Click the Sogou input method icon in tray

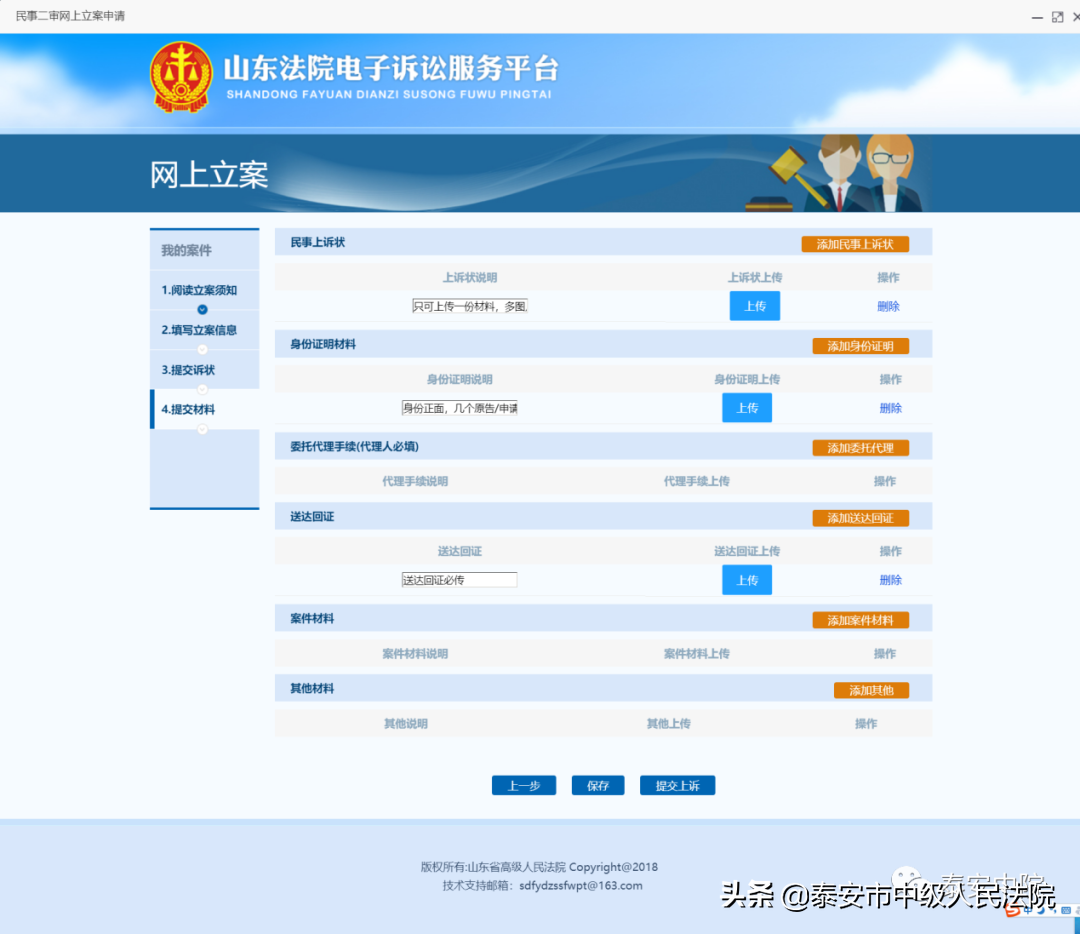[x=1012, y=910]
